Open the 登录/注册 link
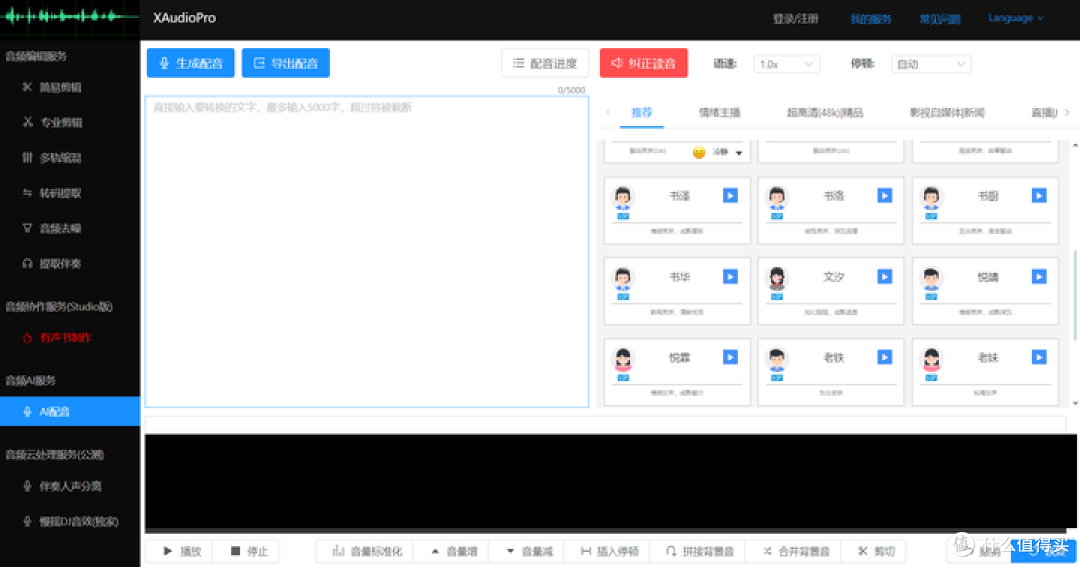Viewport: 1080px width, 567px height. pyautogui.click(x=795, y=19)
